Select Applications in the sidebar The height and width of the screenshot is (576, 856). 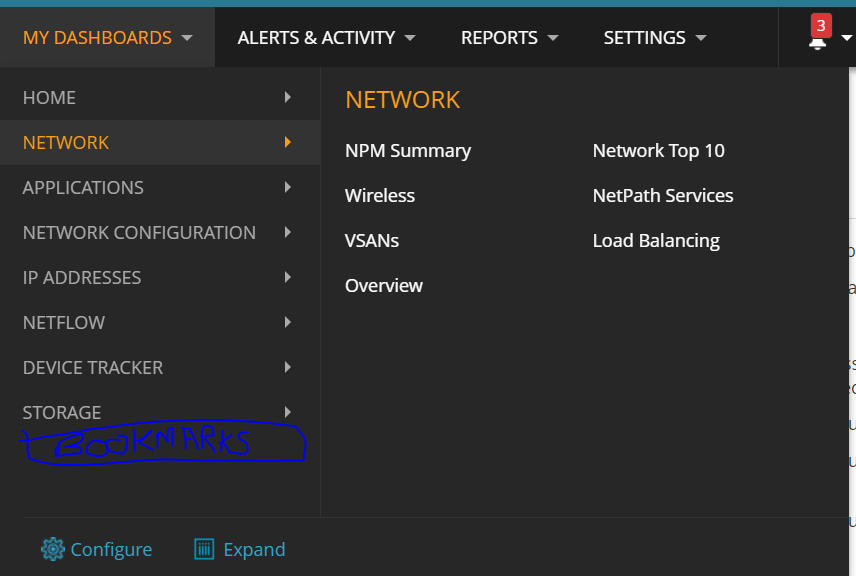click(160, 187)
